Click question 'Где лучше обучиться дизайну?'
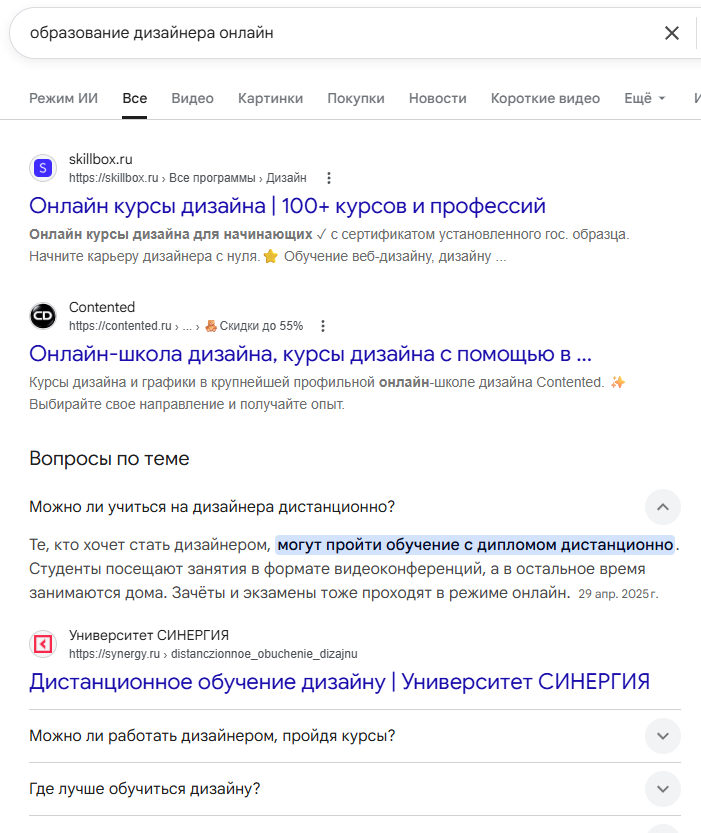This screenshot has height=833, width=701. (144, 789)
